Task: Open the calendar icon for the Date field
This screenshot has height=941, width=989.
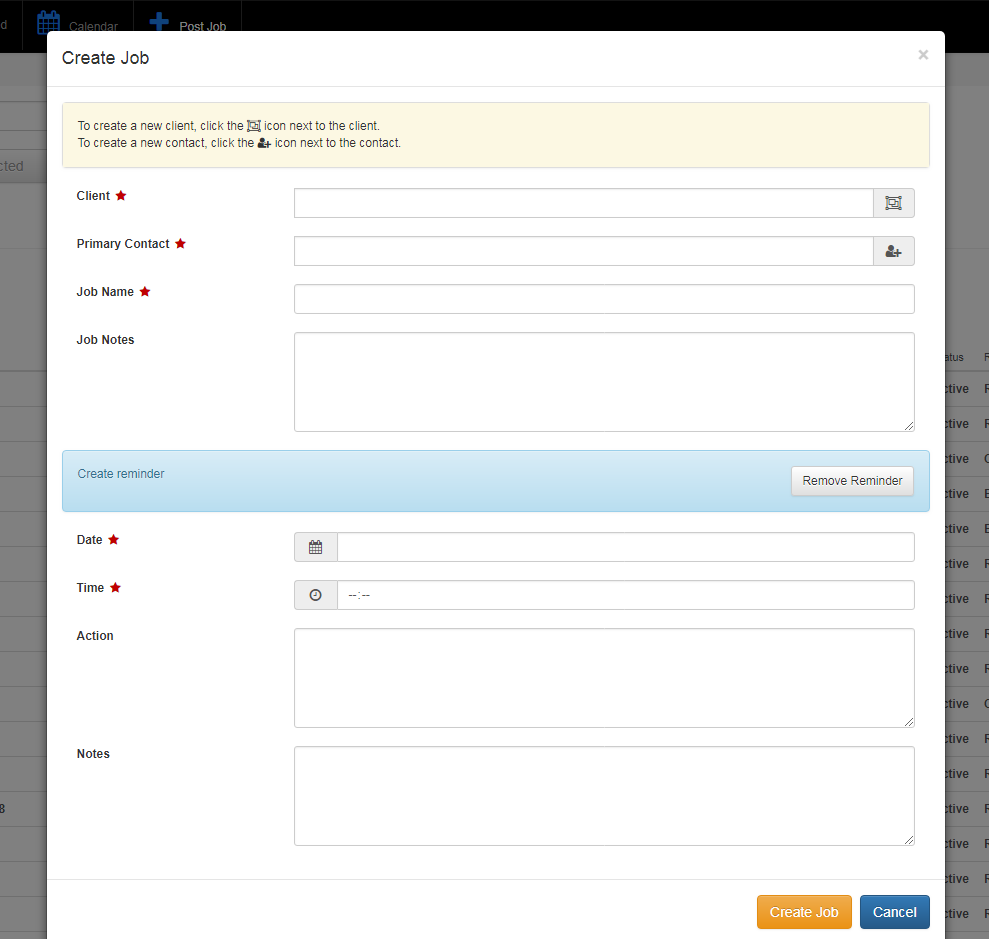Action: (x=316, y=547)
